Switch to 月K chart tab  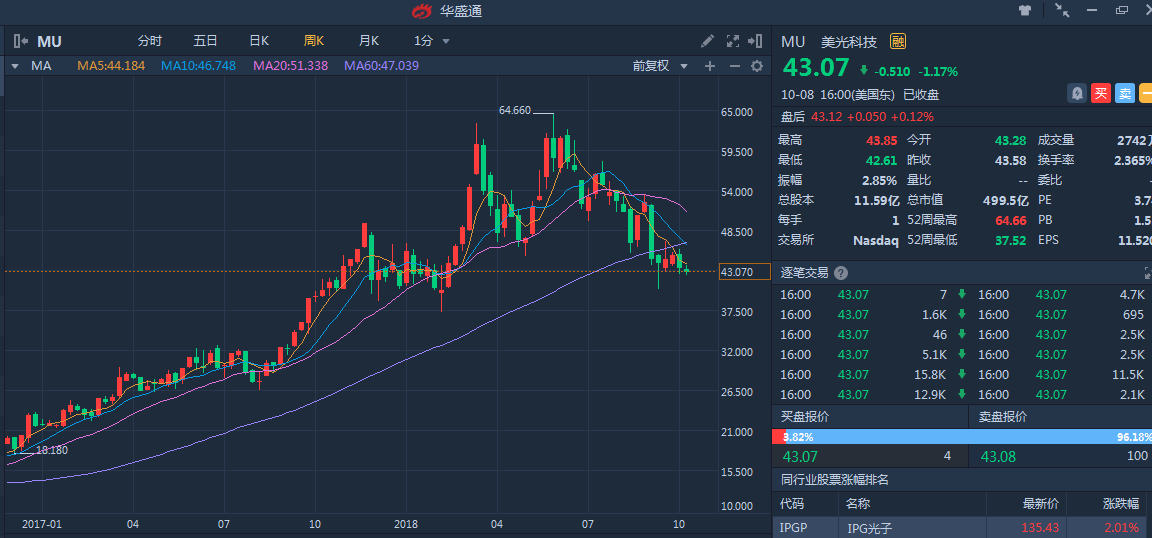pyautogui.click(x=369, y=41)
